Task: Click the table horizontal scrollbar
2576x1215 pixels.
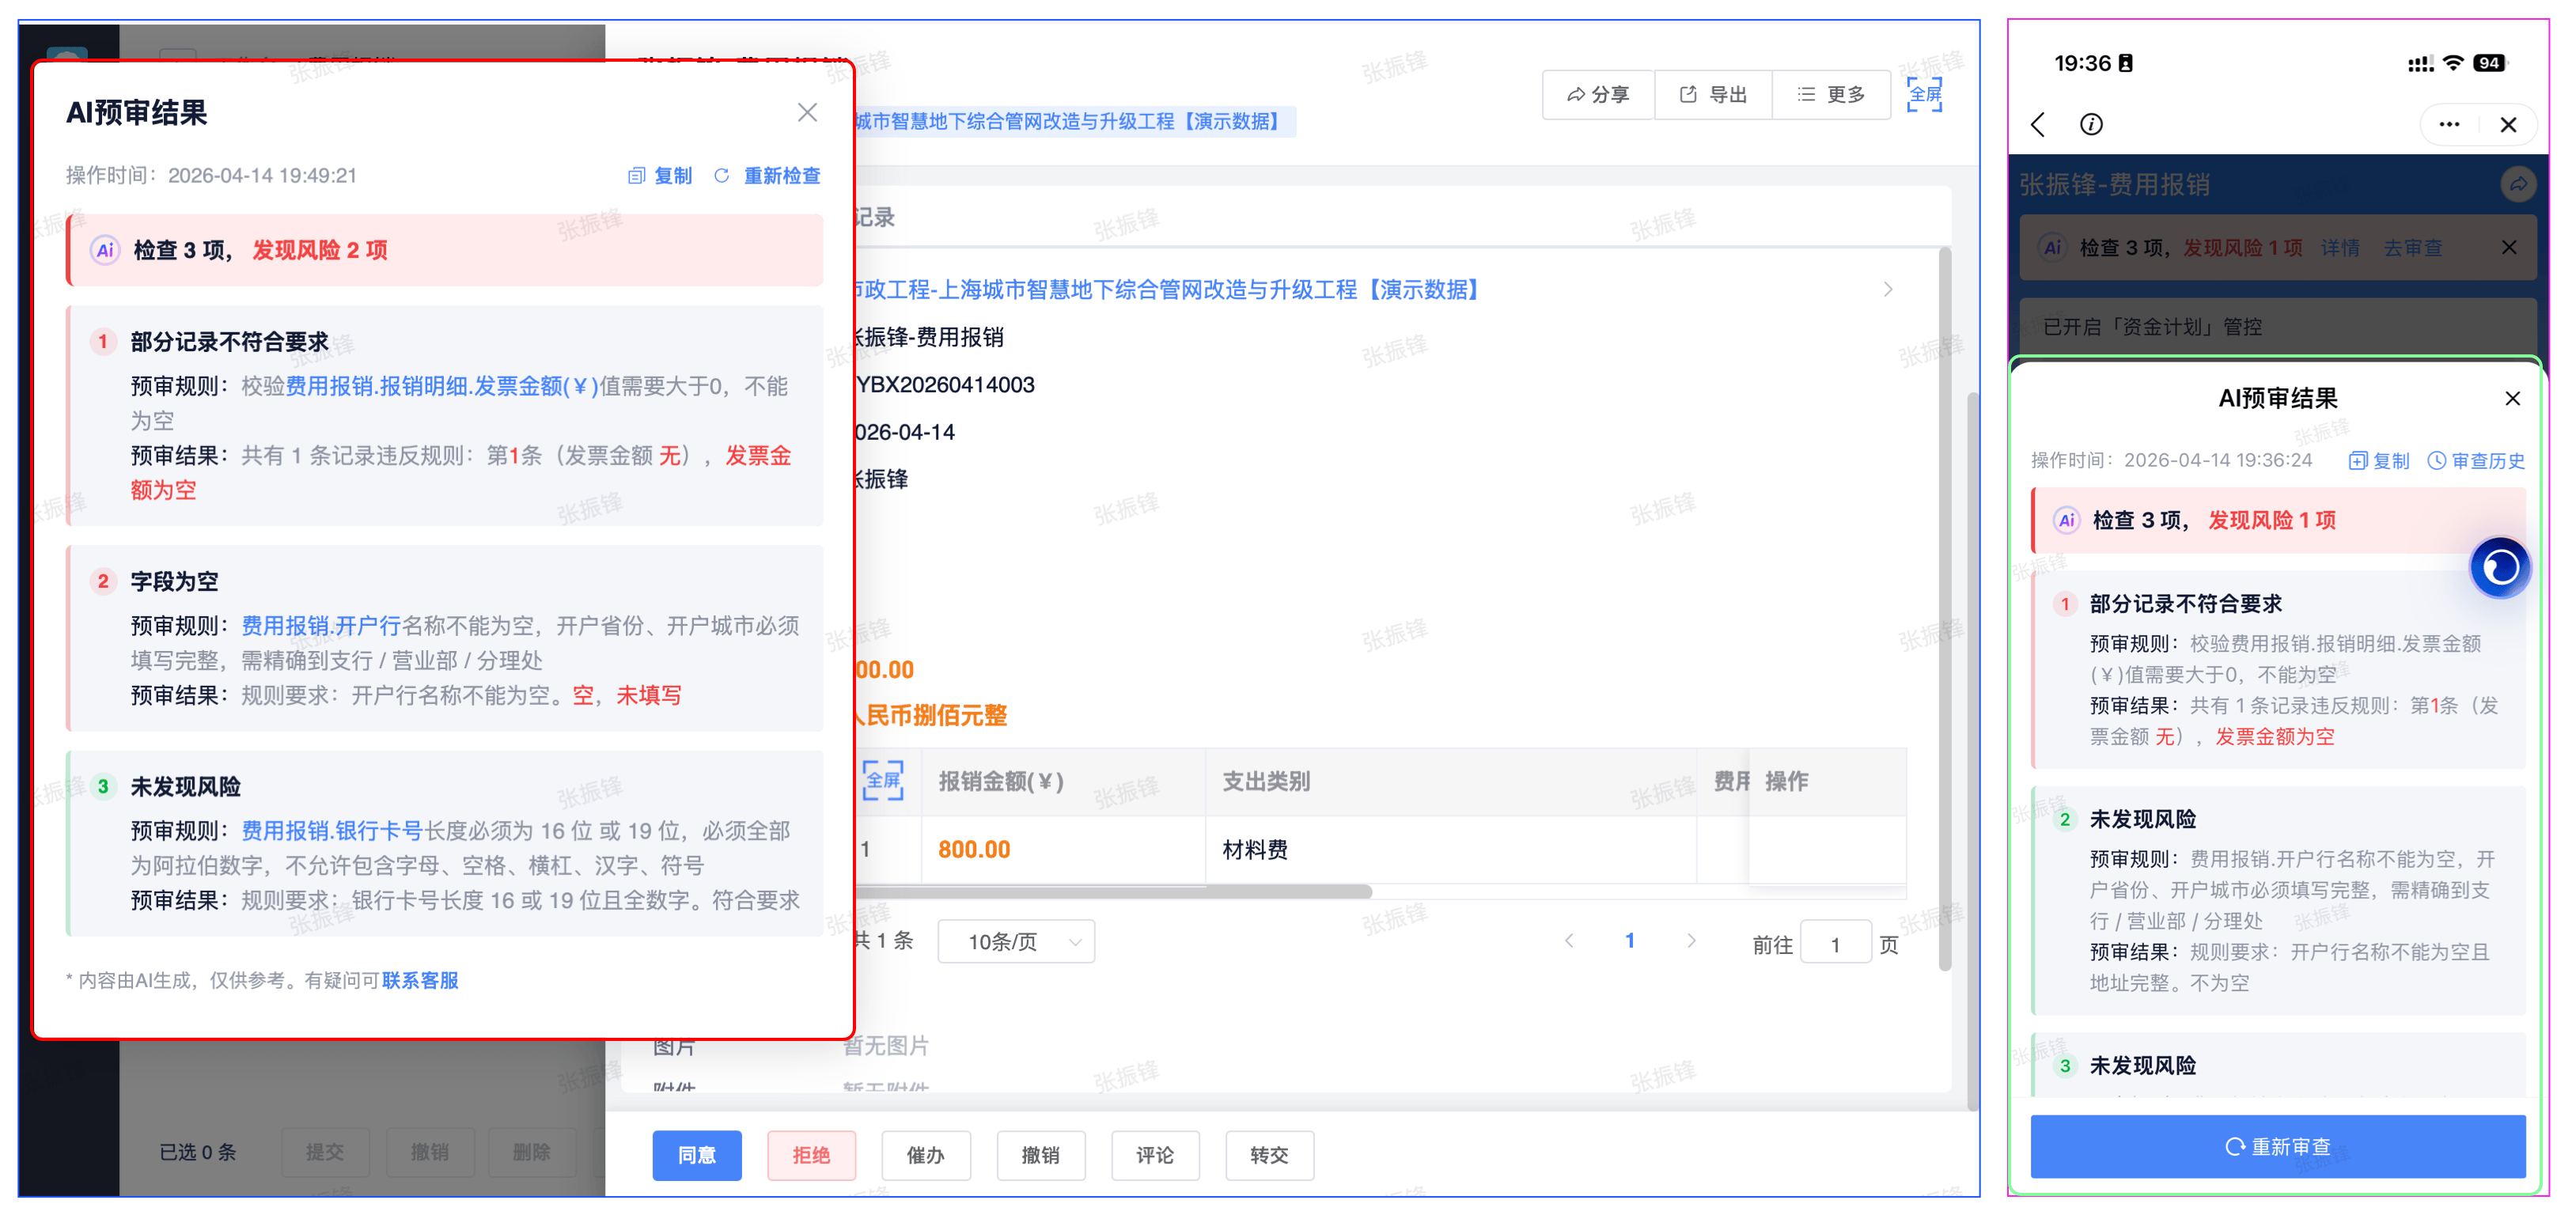Action: point(1110,892)
